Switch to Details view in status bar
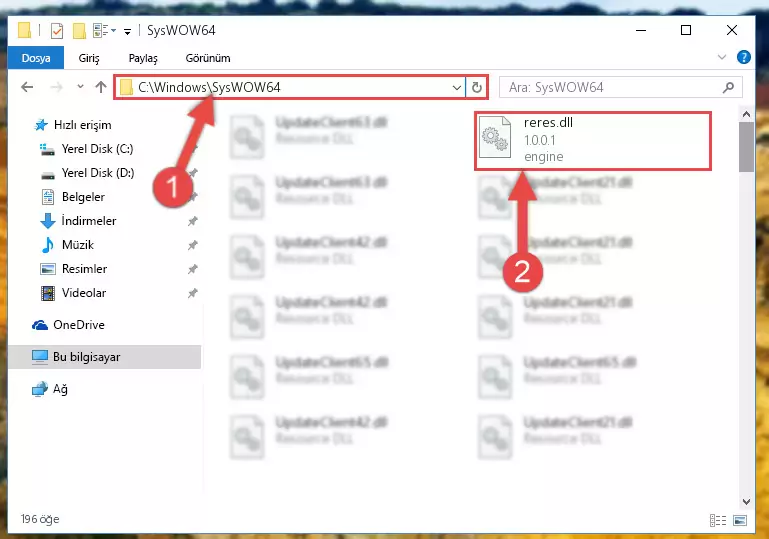 tap(718, 520)
